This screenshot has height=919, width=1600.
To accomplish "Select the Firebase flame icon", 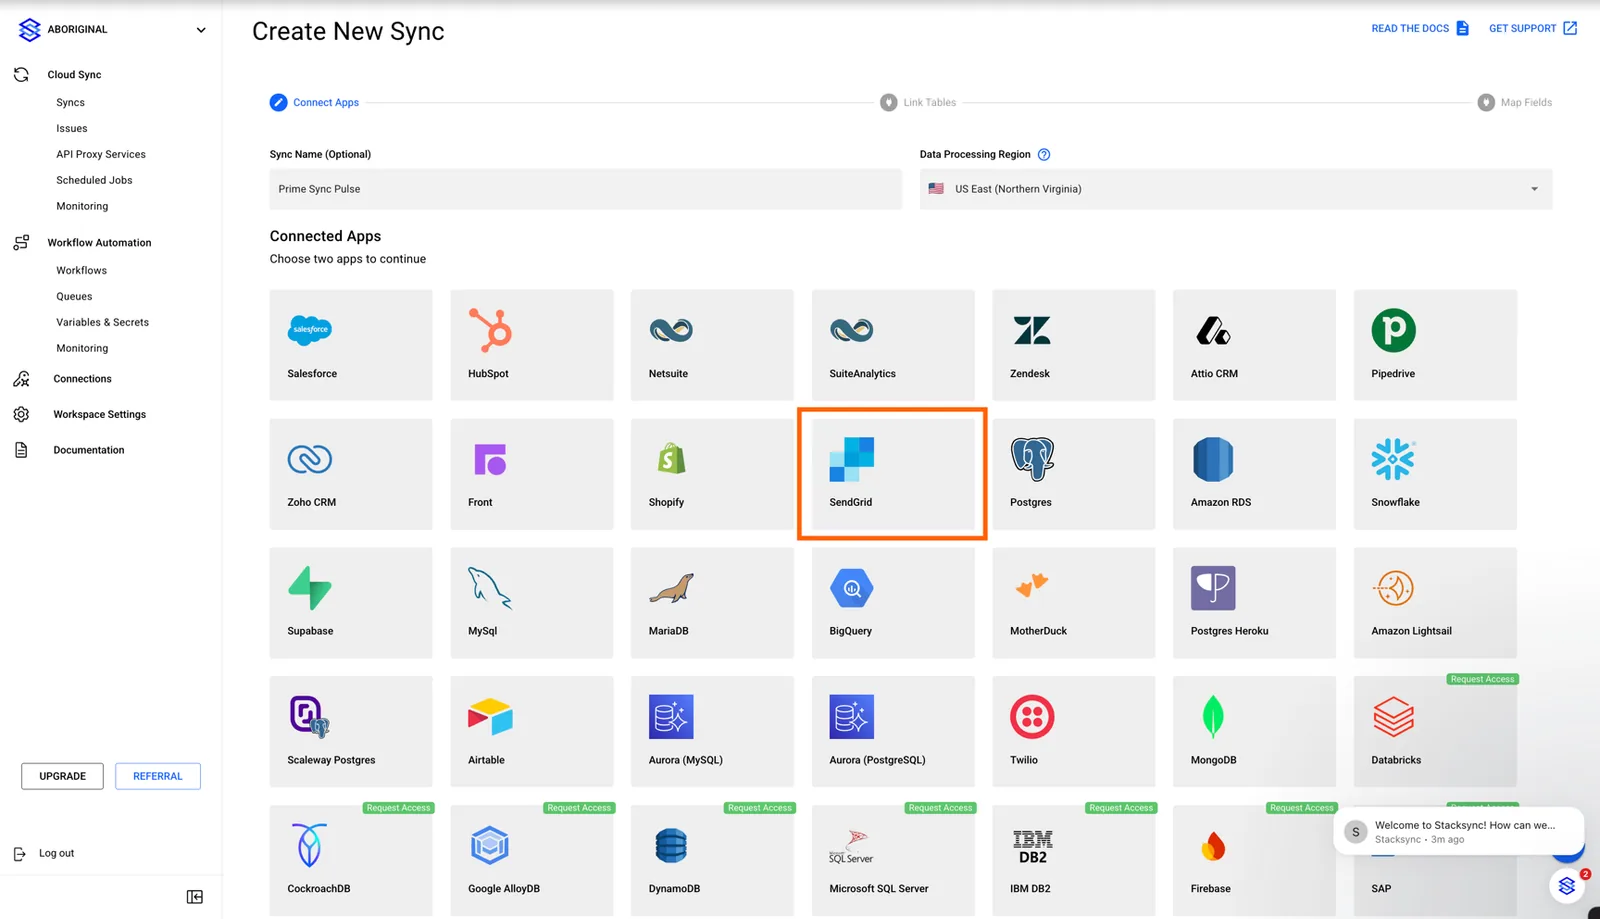I will click(x=1213, y=846).
